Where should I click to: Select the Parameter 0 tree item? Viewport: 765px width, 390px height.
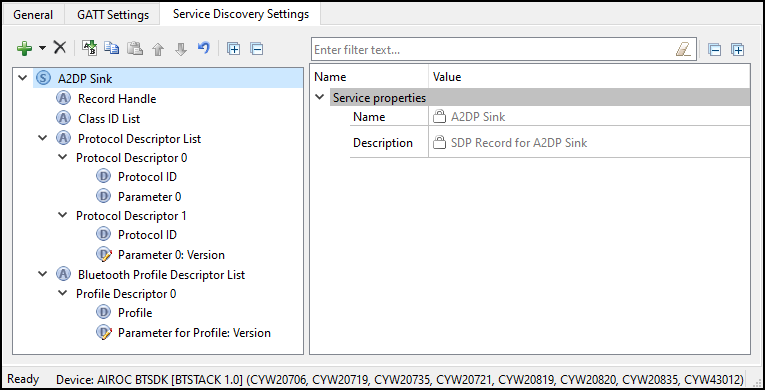pyautogui.click(x=149, y=197)
